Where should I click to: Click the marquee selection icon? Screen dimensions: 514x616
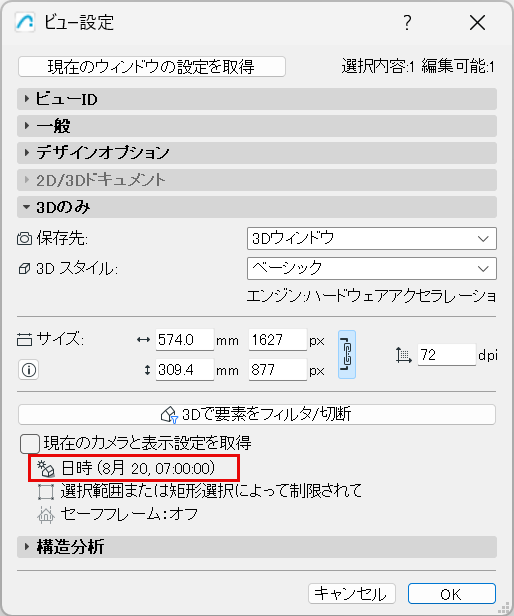pos(46,491)
